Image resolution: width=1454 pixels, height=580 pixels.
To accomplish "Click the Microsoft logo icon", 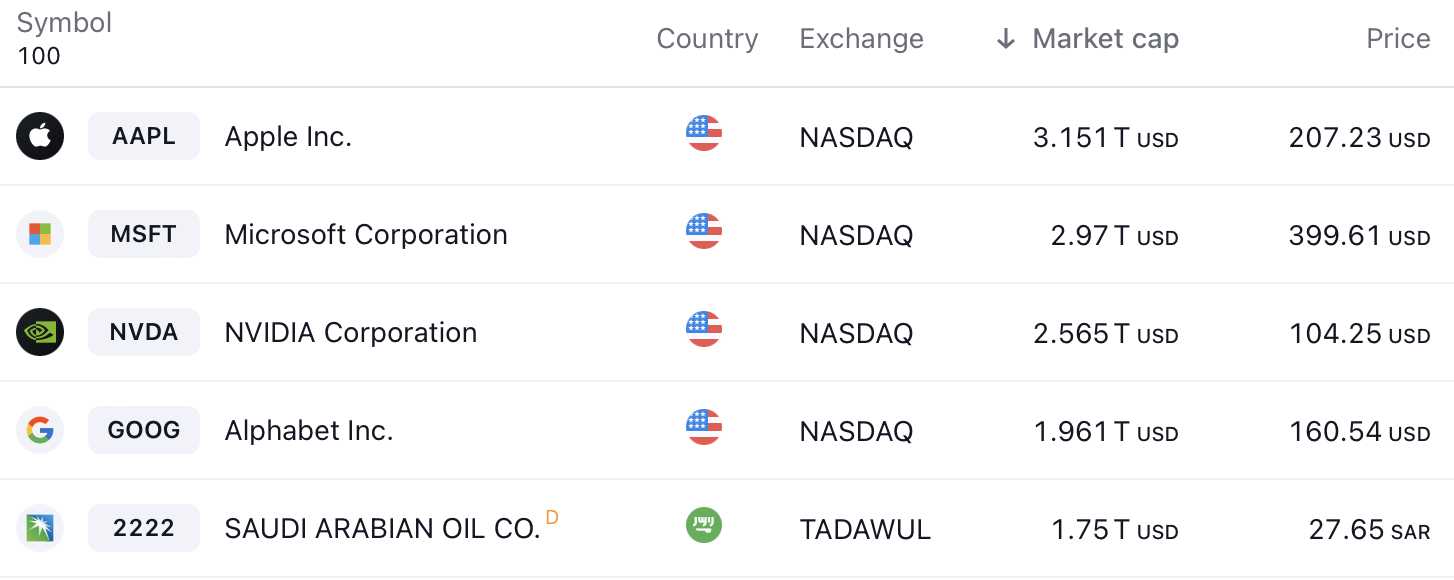I will pos(40,234).
